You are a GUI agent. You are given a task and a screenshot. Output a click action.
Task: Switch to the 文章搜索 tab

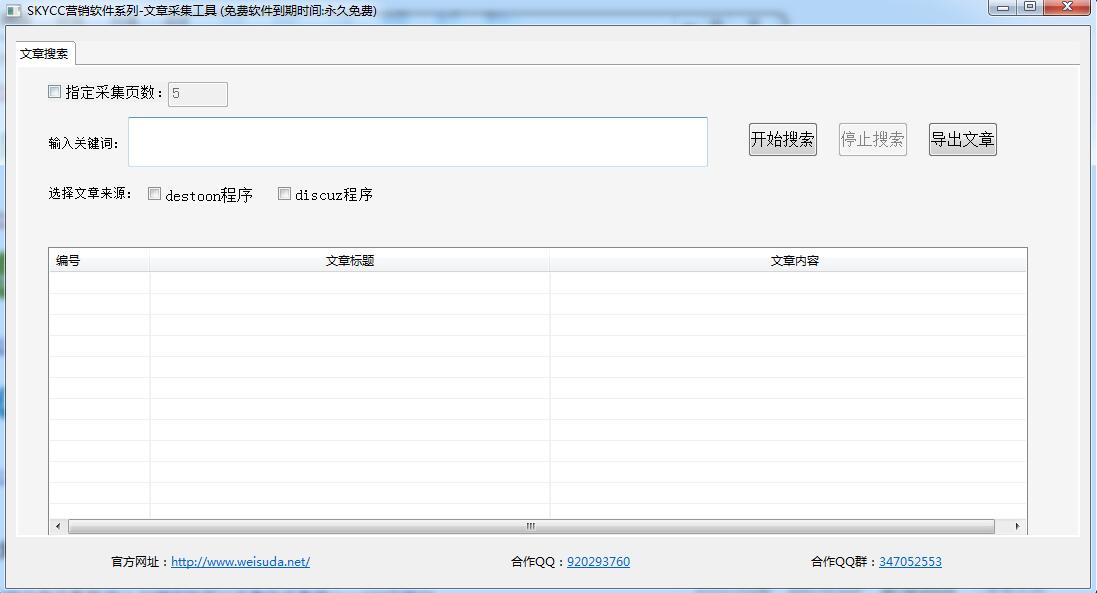[x=43, y=54]
